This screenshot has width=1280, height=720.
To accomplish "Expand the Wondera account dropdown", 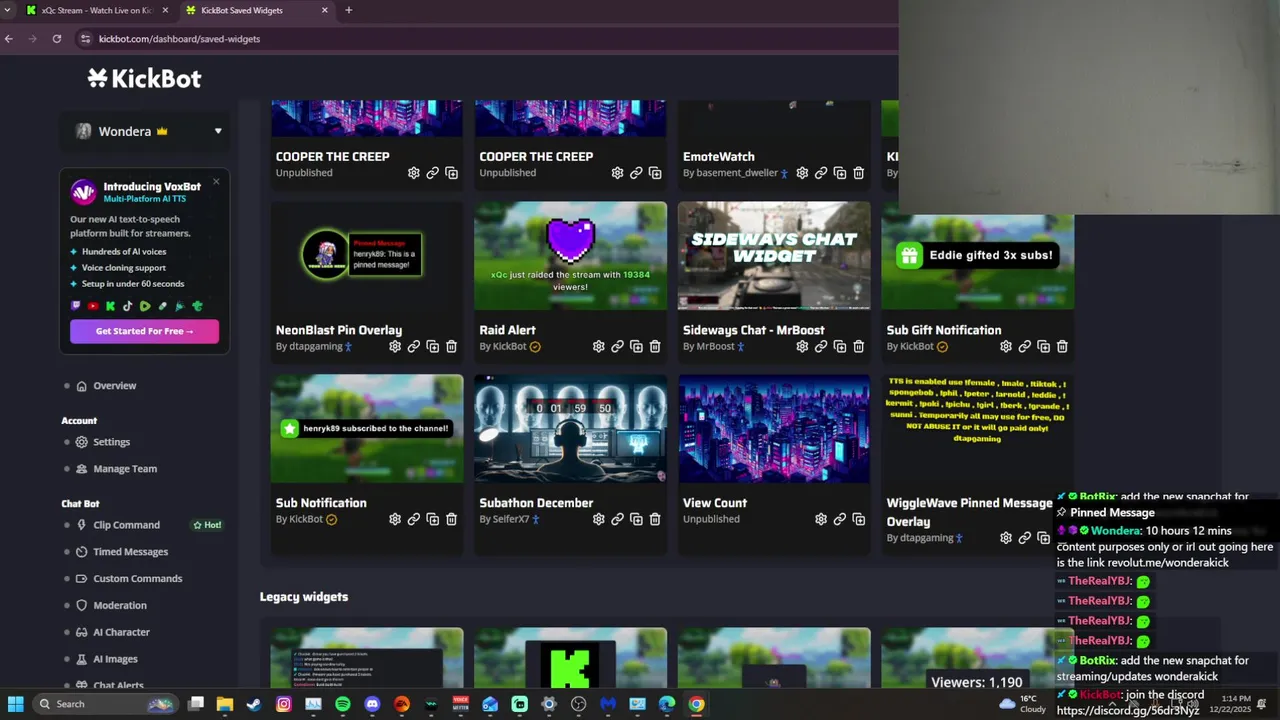I will (218, 131).
